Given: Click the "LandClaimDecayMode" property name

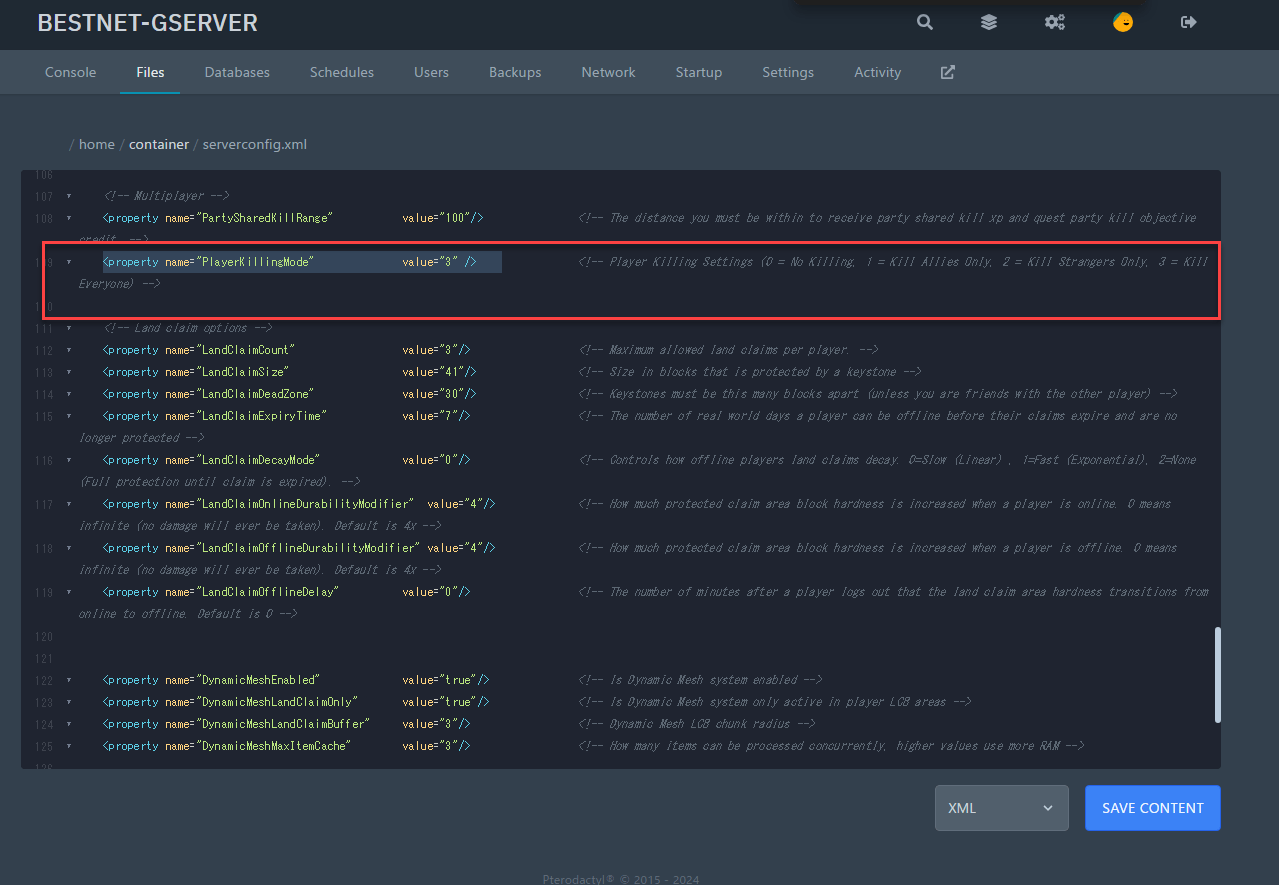Looking at the screenshot, I should point(258,460).
